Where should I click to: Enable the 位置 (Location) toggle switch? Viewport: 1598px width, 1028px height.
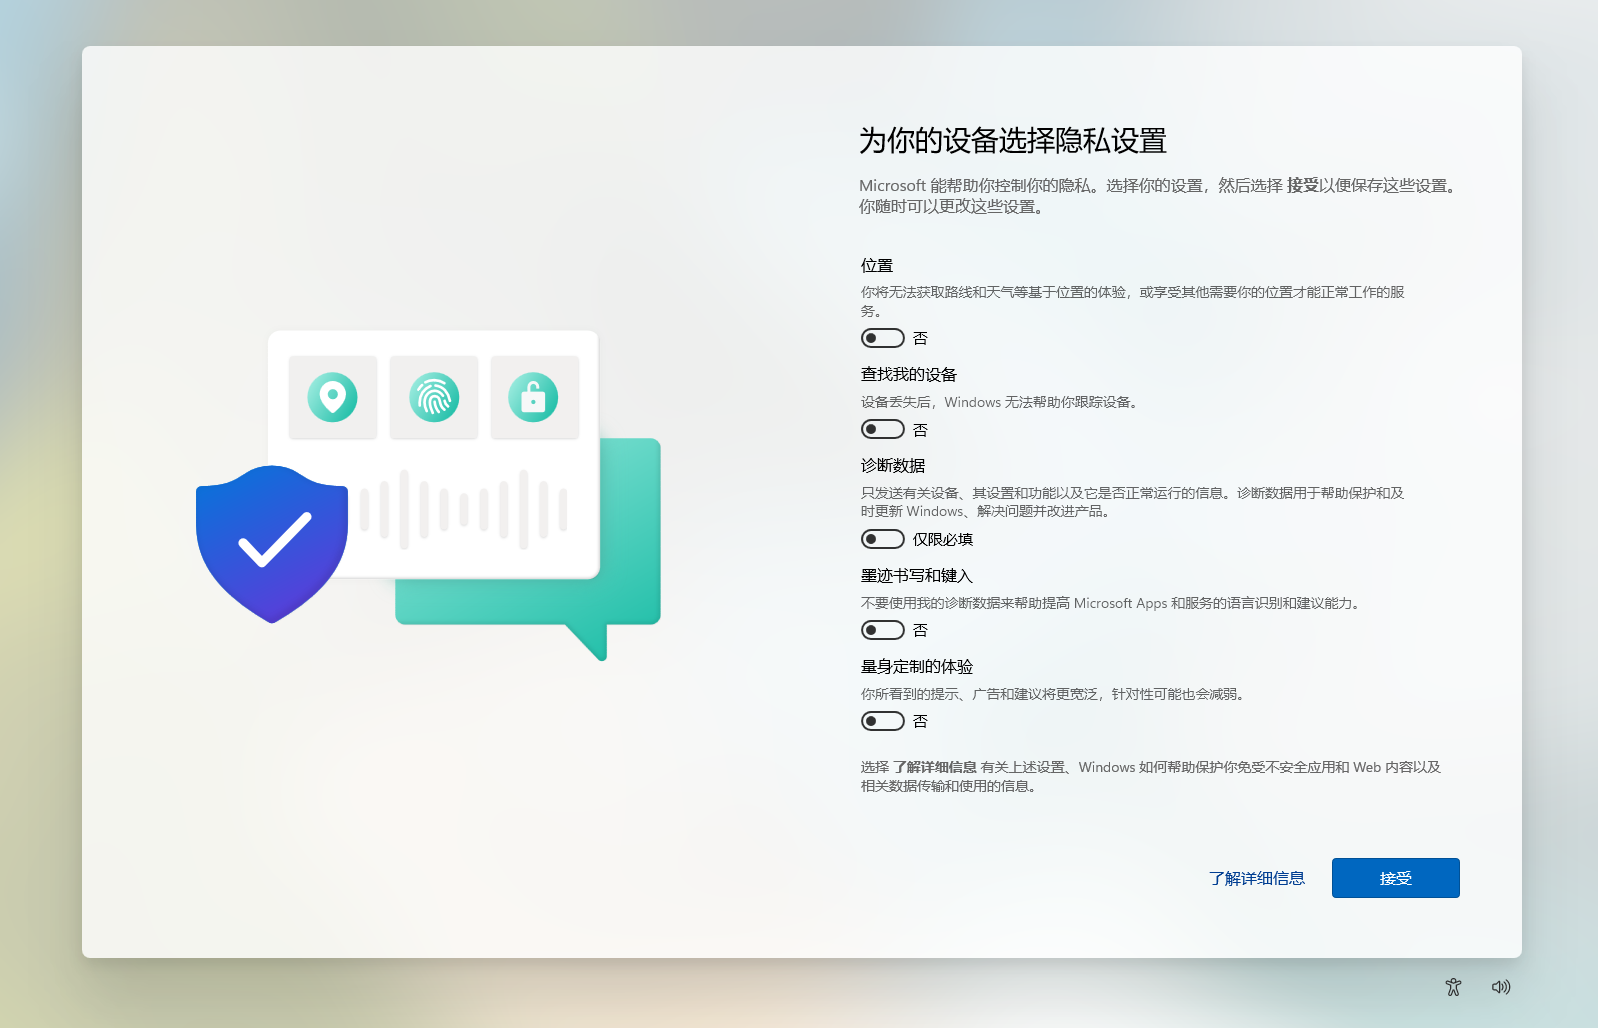pos(882,338)
